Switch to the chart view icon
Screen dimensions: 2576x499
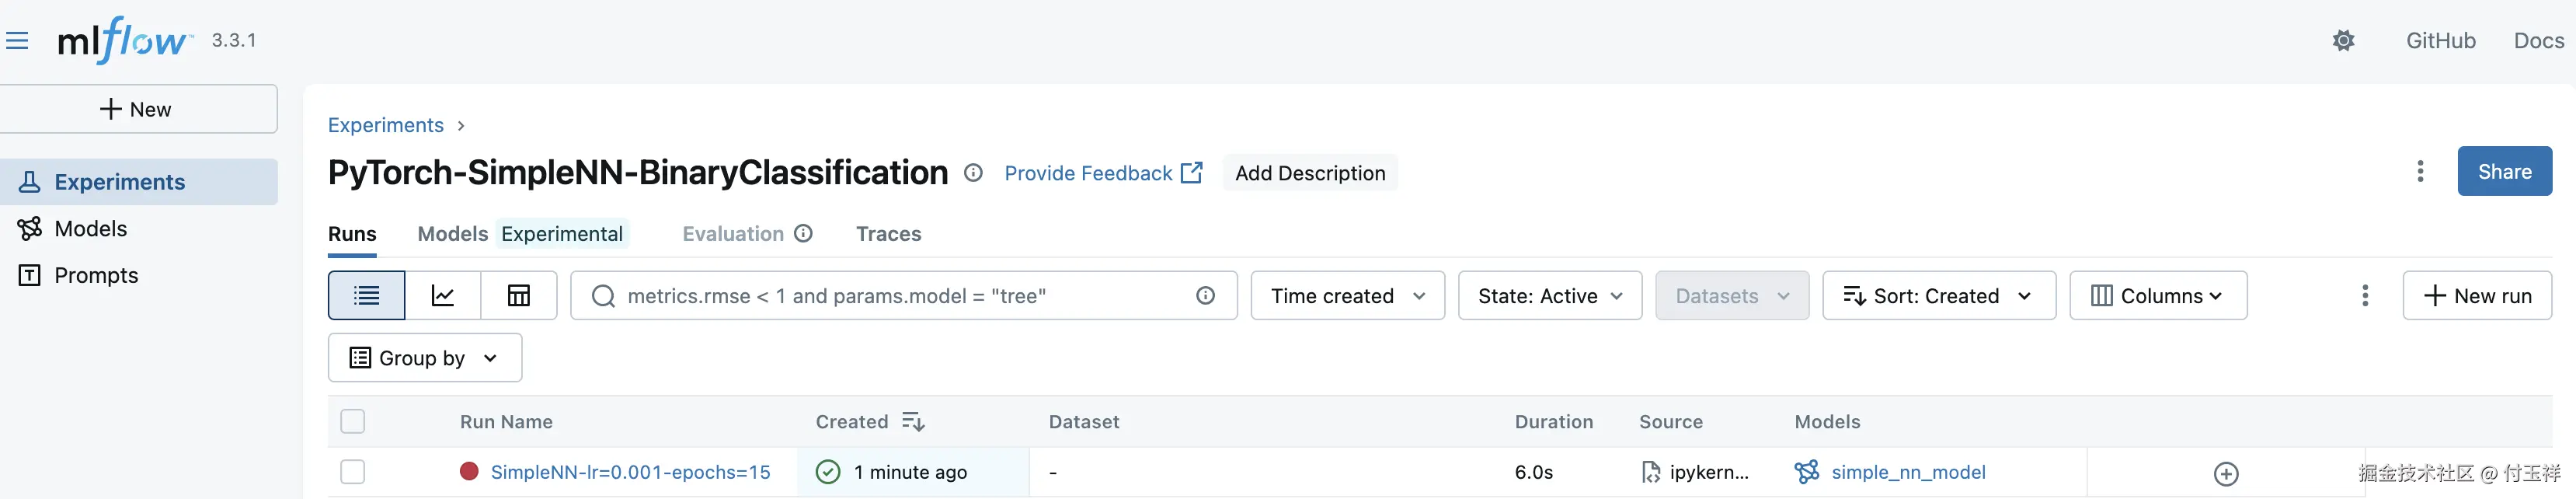(443, 296)
